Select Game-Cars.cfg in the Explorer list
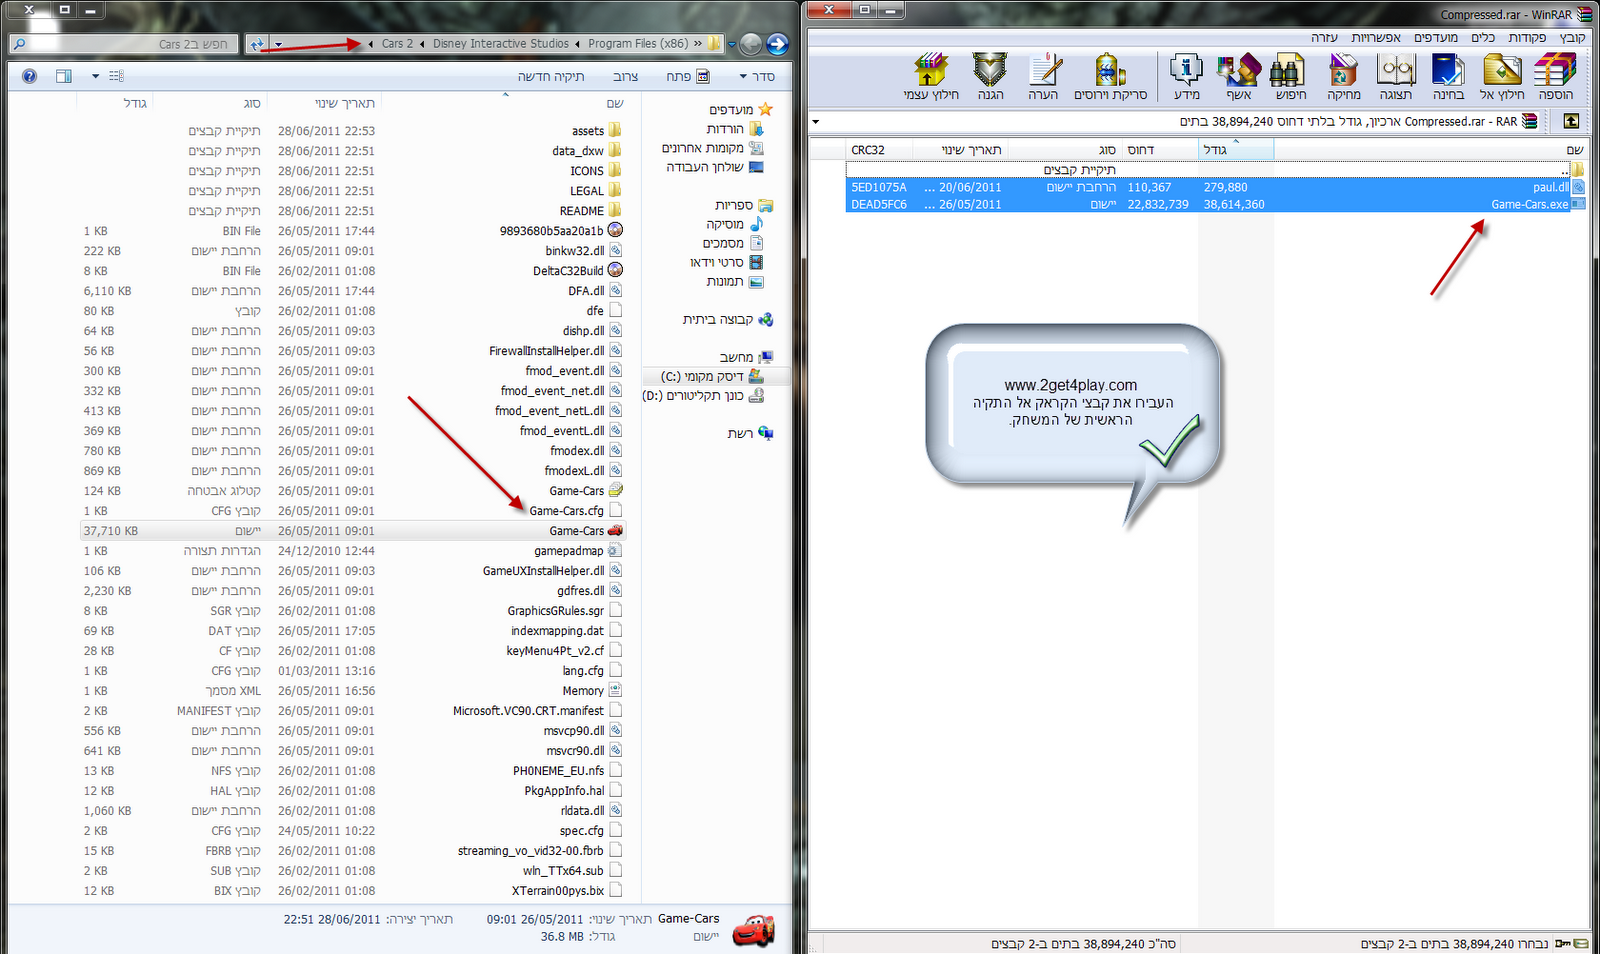The width and height of the screenshot is (1600, 954). tap(567, 511)
